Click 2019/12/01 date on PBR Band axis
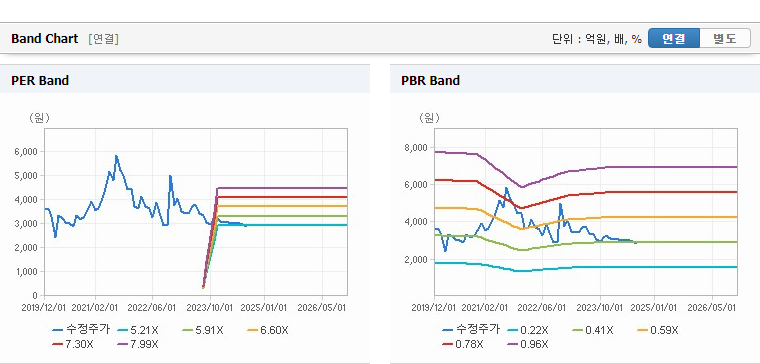 click(434, 307)
